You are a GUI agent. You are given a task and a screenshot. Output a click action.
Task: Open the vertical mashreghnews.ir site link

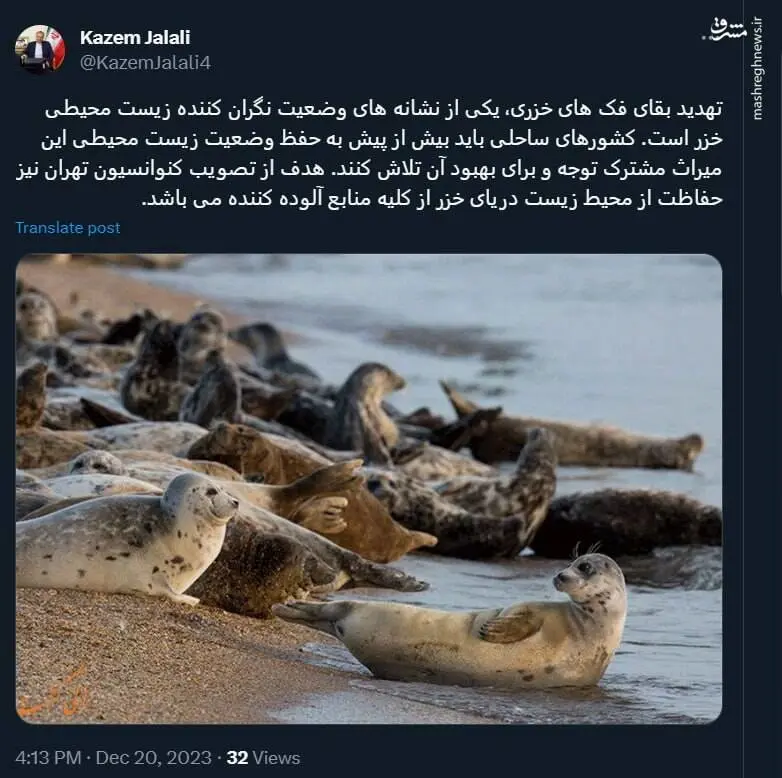[x=757, y=68]
